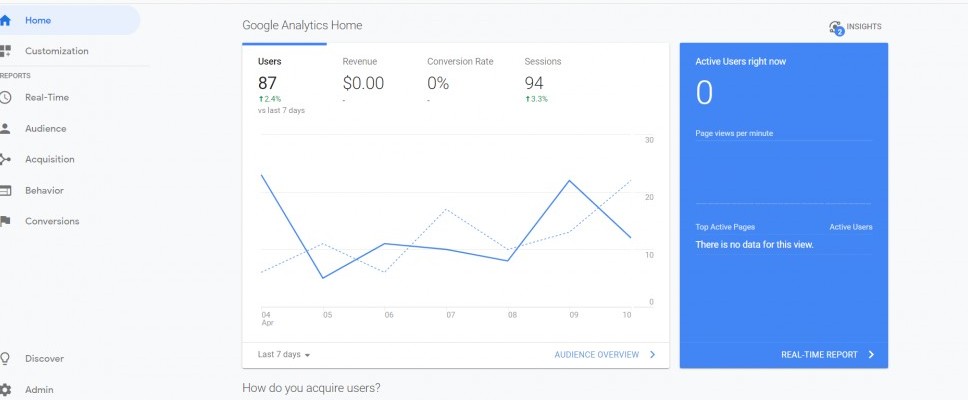
Task: Click the Admin gear icon
Action: pos(5,390)
